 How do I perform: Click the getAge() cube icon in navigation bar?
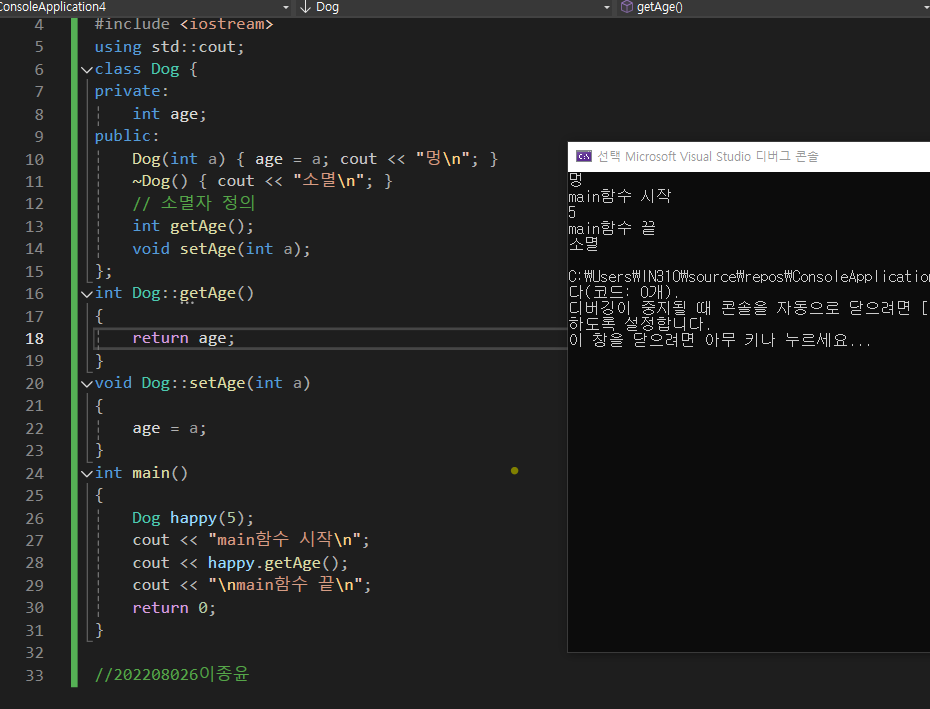point(626,7)
